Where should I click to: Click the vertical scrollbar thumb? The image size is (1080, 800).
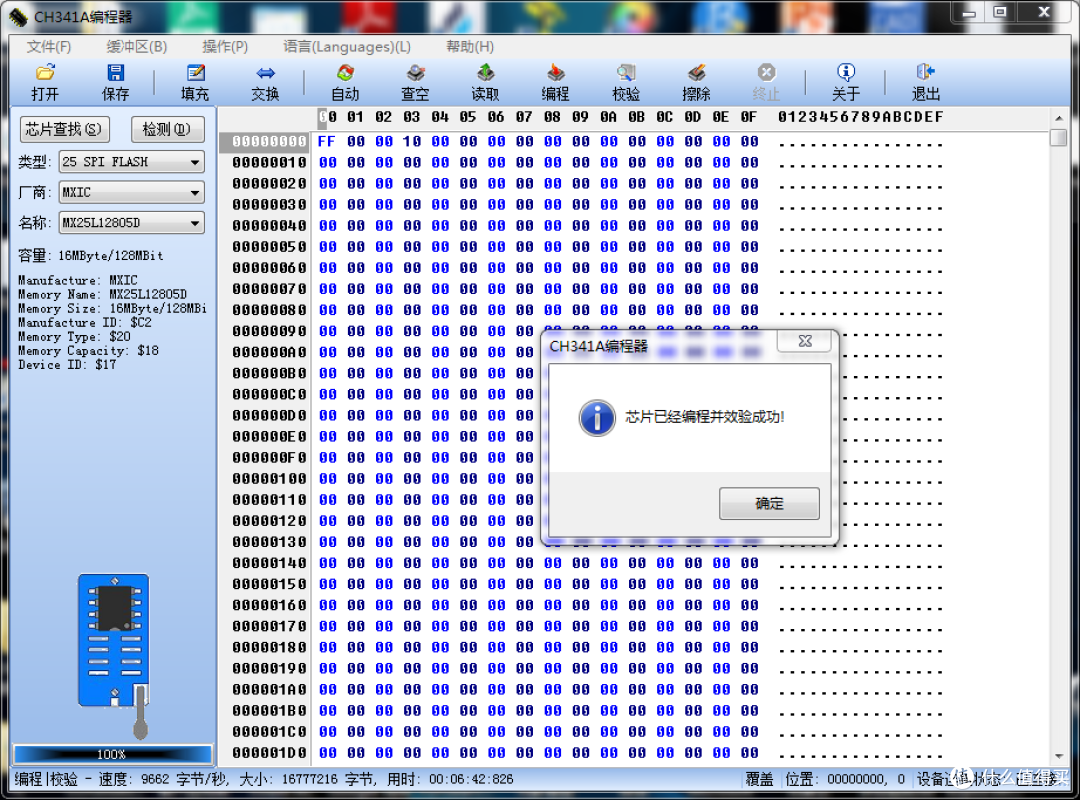click(1059, 137)
